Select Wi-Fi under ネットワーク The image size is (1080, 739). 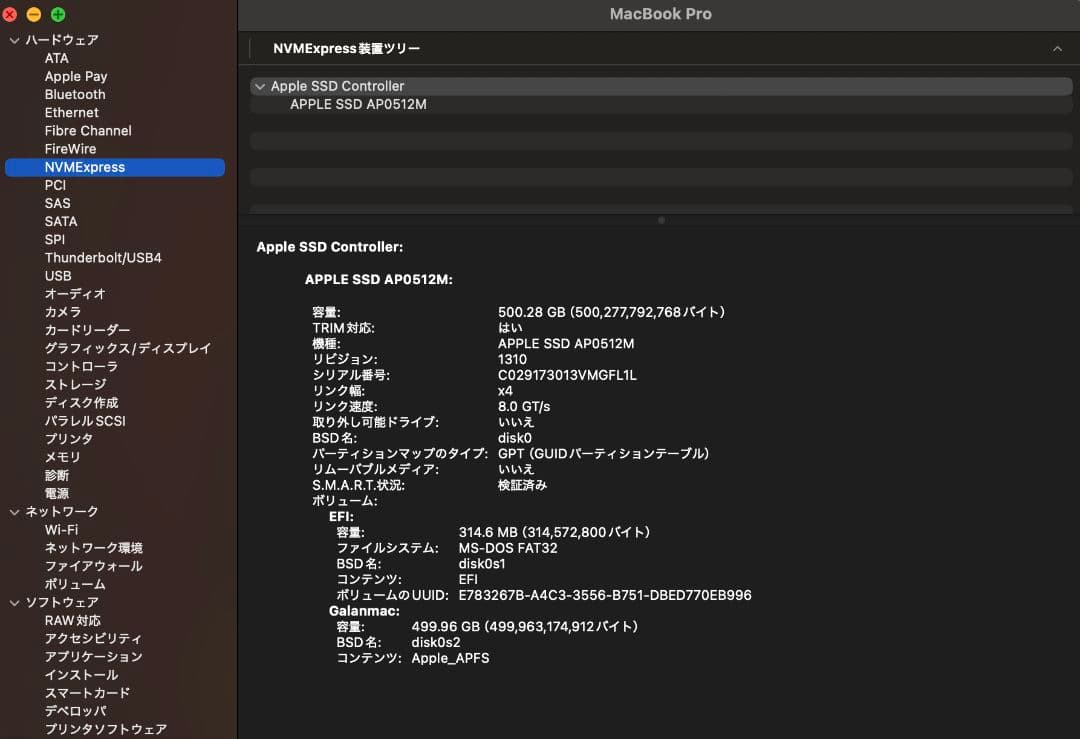pos(61,530)
